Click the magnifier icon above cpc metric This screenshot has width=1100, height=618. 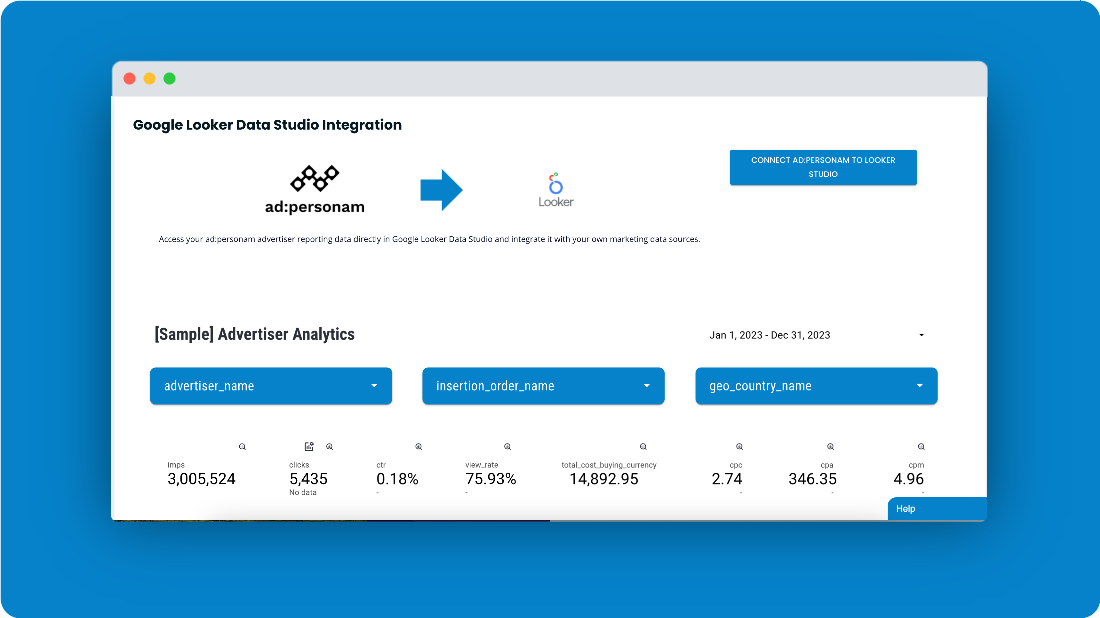739,447
